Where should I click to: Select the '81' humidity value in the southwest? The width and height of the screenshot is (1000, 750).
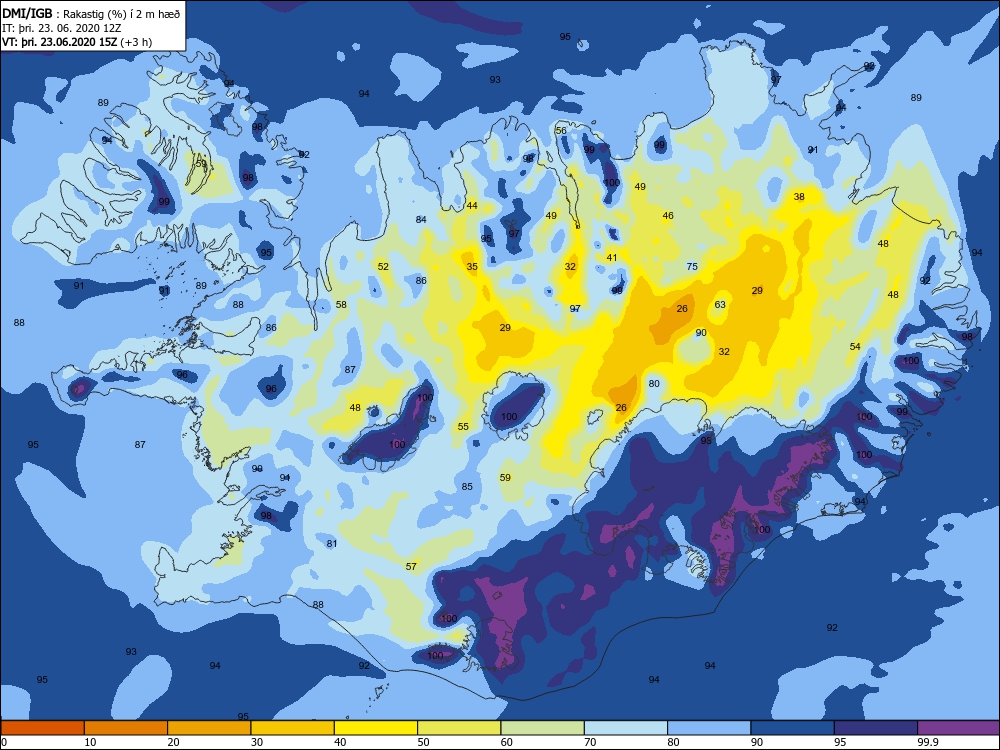tap(332, 543)
